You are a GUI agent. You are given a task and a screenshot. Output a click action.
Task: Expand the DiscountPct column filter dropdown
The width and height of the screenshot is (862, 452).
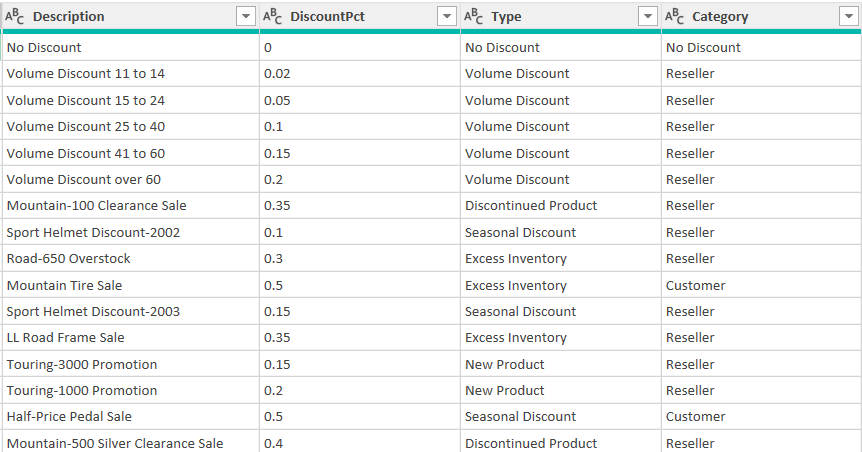pyautogui.click(x=446, y=16)
